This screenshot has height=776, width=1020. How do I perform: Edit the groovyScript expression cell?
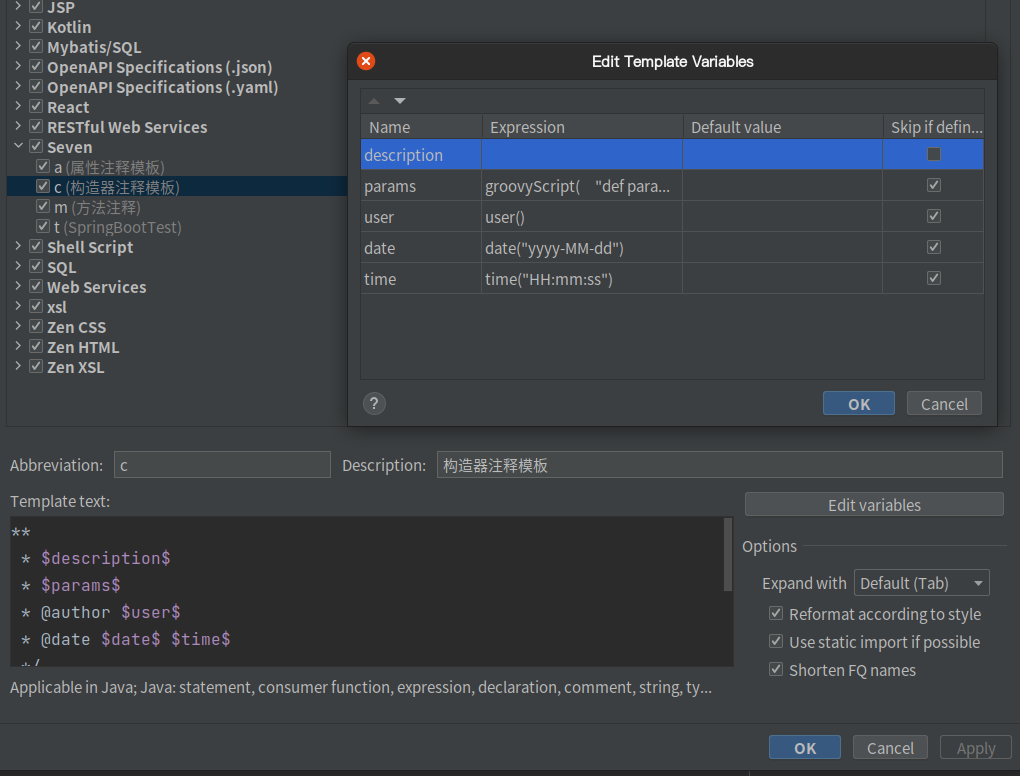pos(582,186)
